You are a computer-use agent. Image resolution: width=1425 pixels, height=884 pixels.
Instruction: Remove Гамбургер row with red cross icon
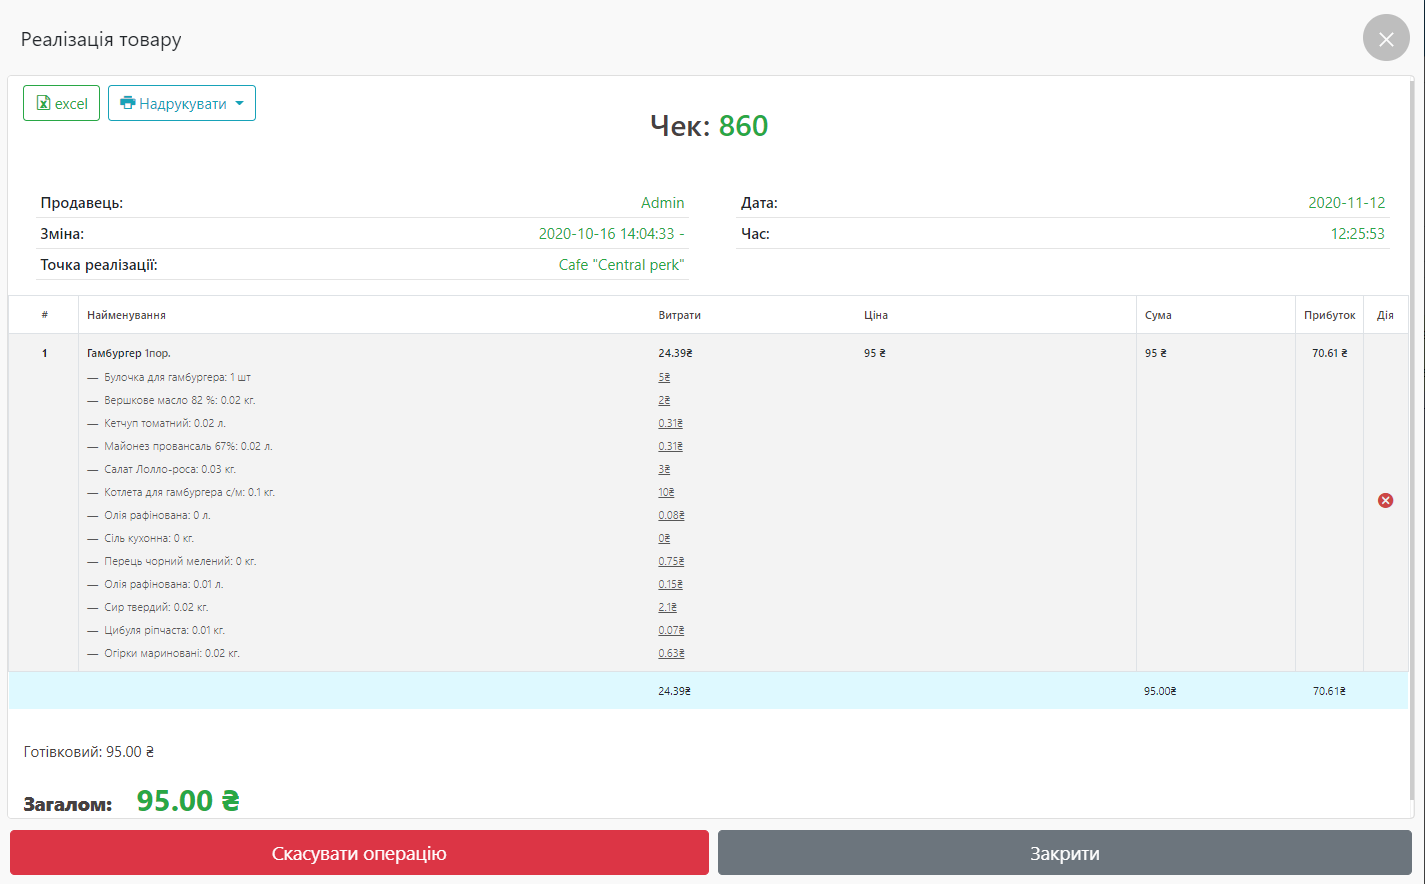pyautogui.click(x=1385, y=500)
